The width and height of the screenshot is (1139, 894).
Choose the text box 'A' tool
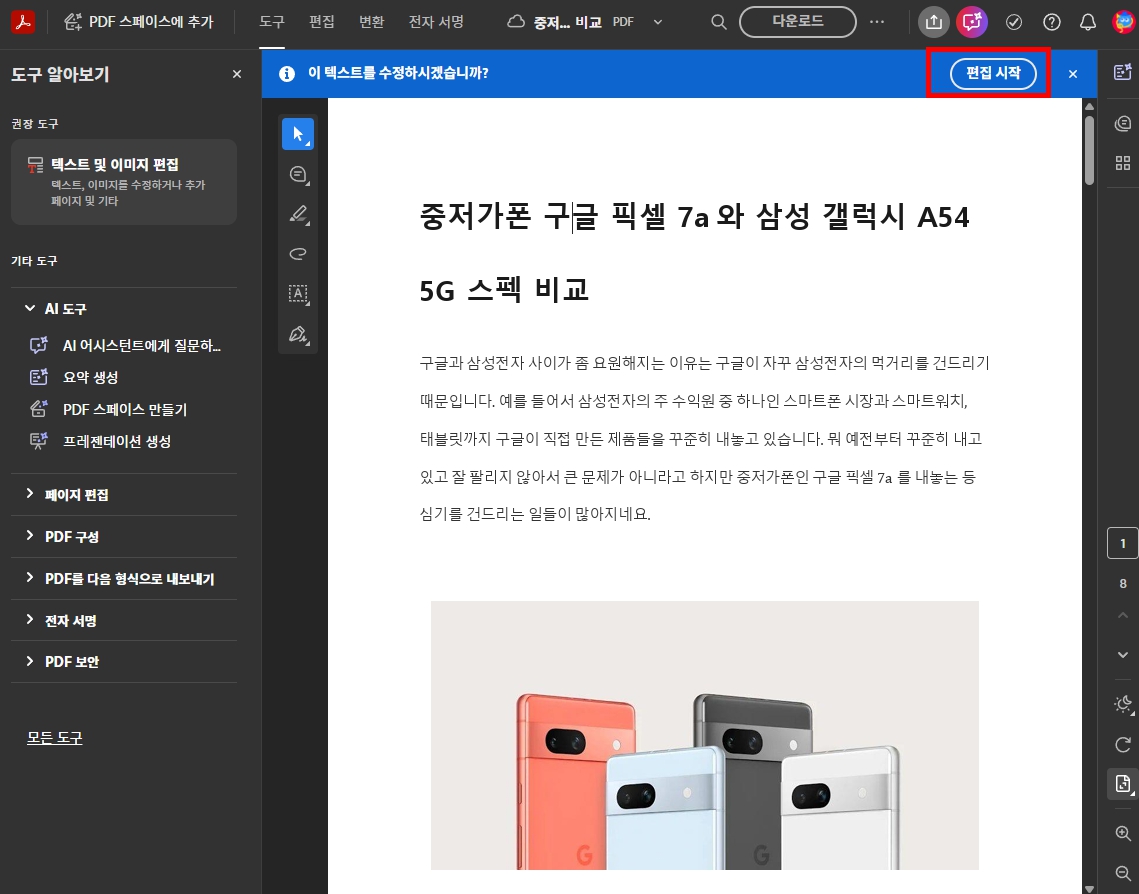click(x=298, y=294)
